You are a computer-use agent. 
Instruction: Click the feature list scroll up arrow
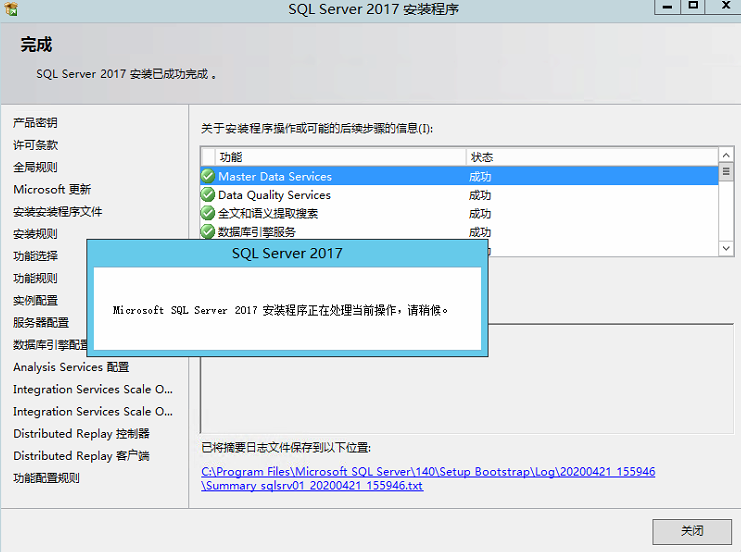point(726,155)
